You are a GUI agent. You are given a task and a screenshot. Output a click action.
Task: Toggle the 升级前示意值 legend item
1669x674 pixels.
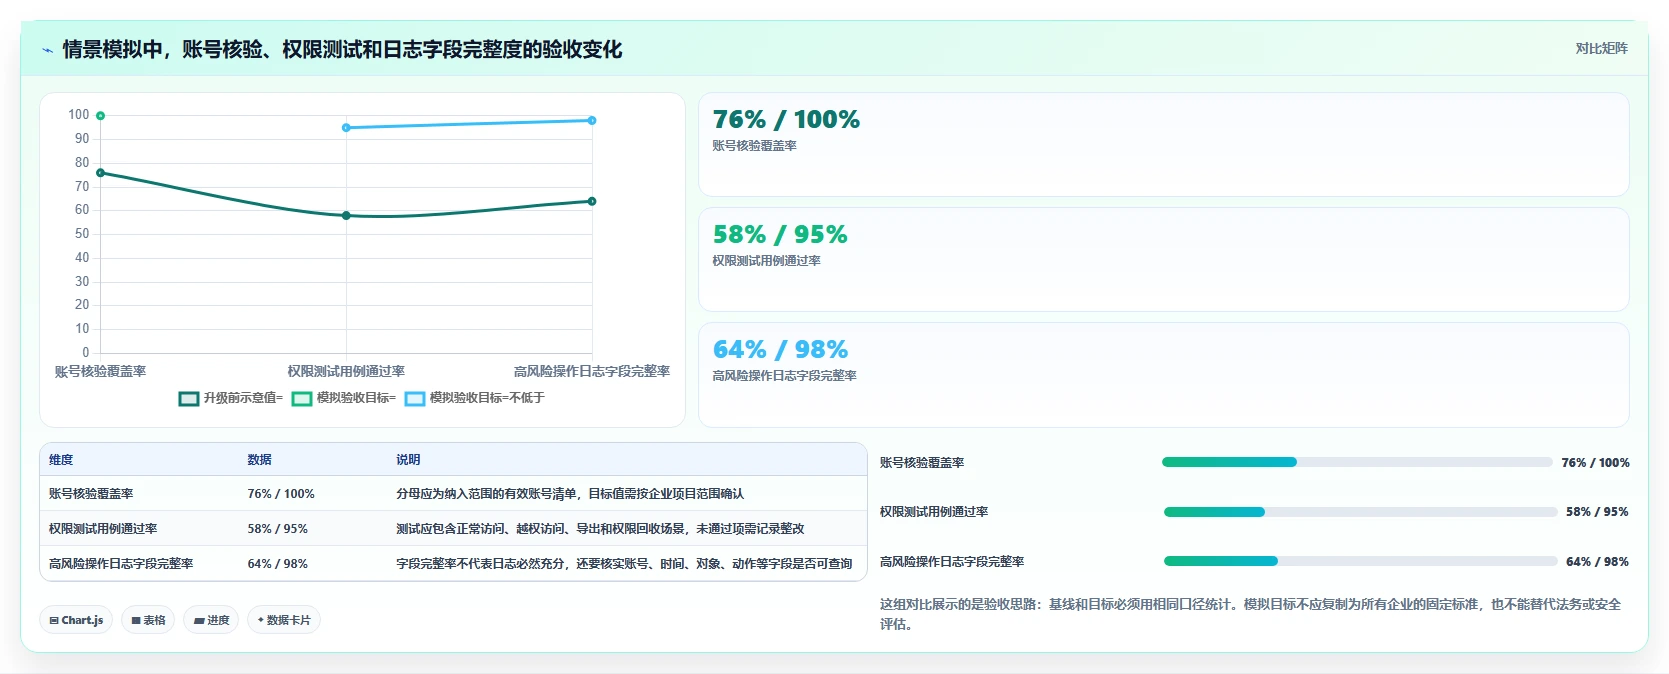[231, 398]
